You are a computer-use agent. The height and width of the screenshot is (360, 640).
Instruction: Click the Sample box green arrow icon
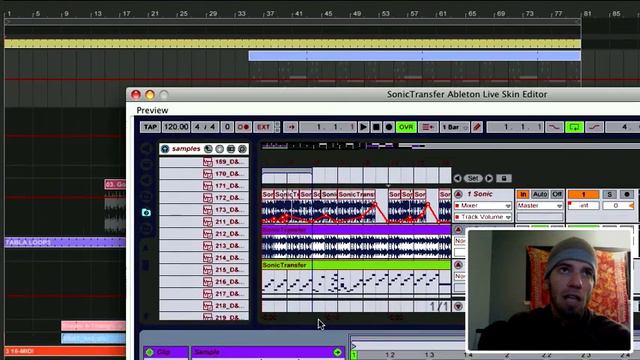(x=338, y=352)
